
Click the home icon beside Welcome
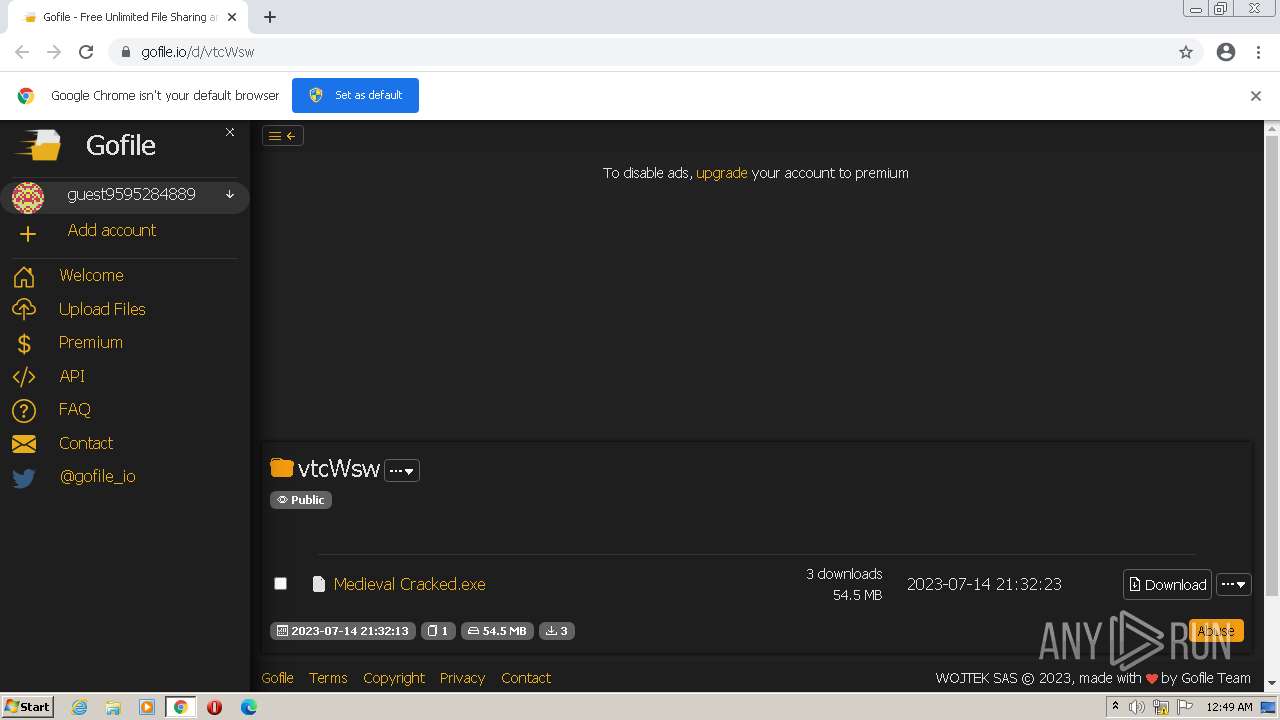click(x=24, y=277)
